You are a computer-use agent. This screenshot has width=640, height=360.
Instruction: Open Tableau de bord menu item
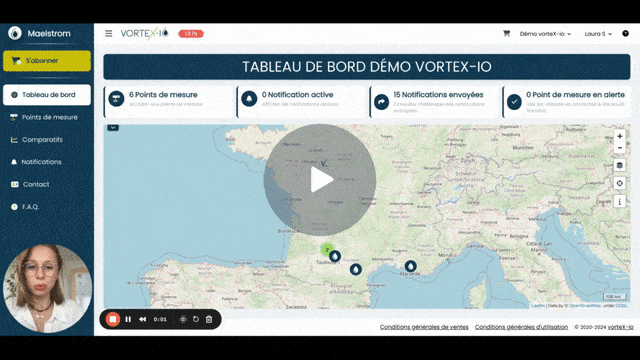pos(47,95)
